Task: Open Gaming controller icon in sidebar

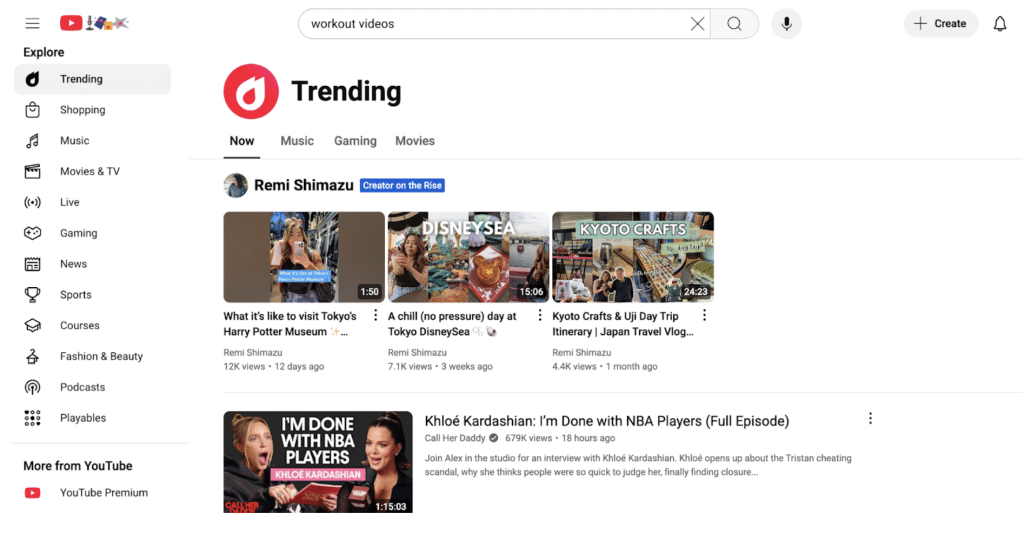Action: pyautogui.click(x=32, y=233)
